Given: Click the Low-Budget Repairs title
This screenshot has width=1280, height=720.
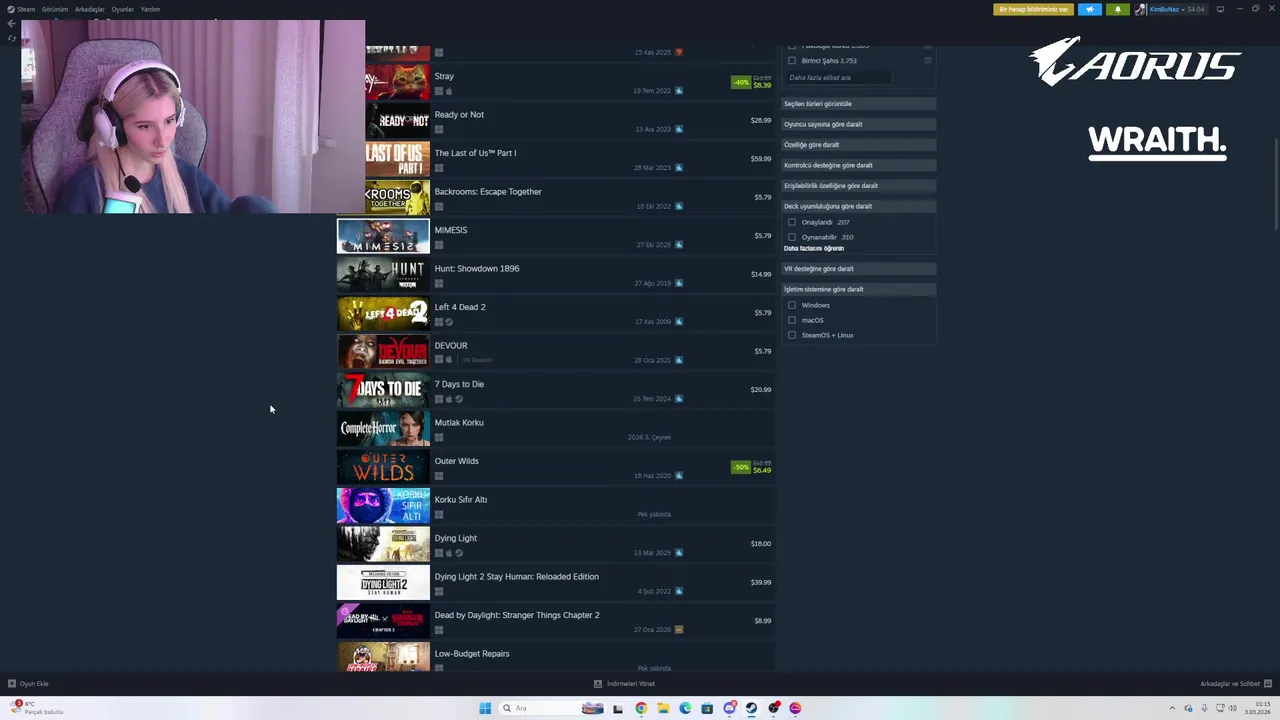Looking at the screenshot, I should 472,654.
